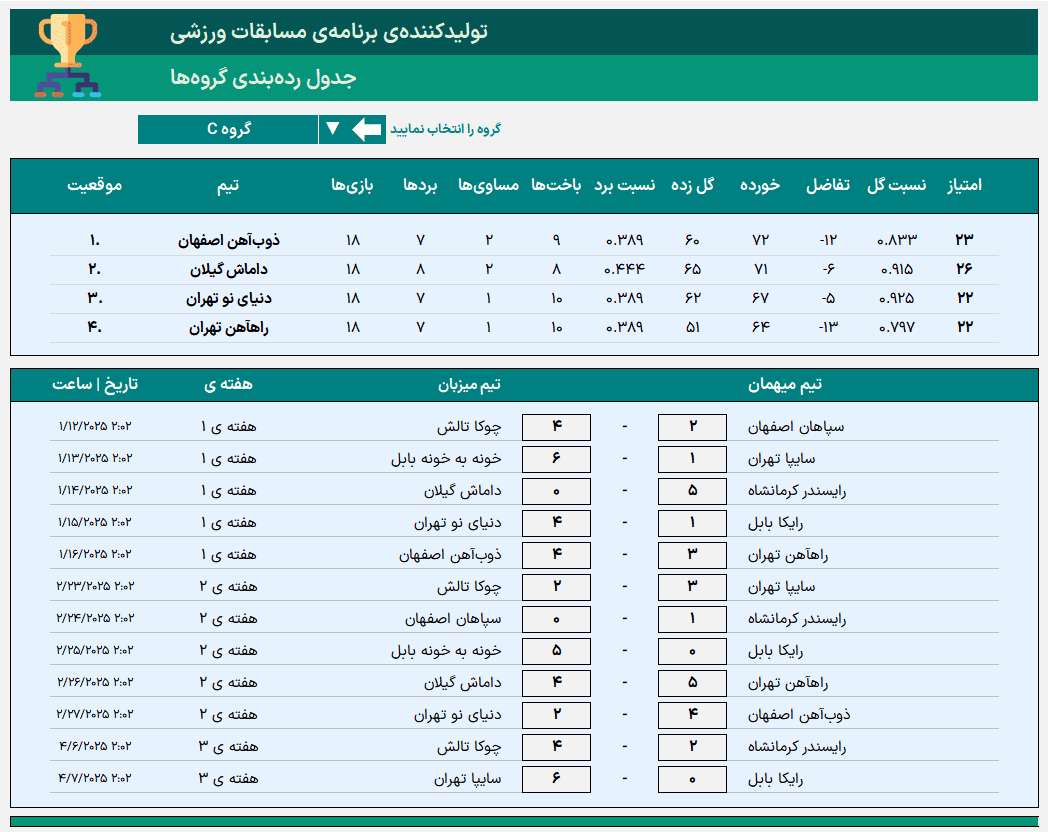1048x832 pixels.
Task: Click guest score box for ذوب‌آهن اصفهان on 2/27/2025
Action: point(692,716)
